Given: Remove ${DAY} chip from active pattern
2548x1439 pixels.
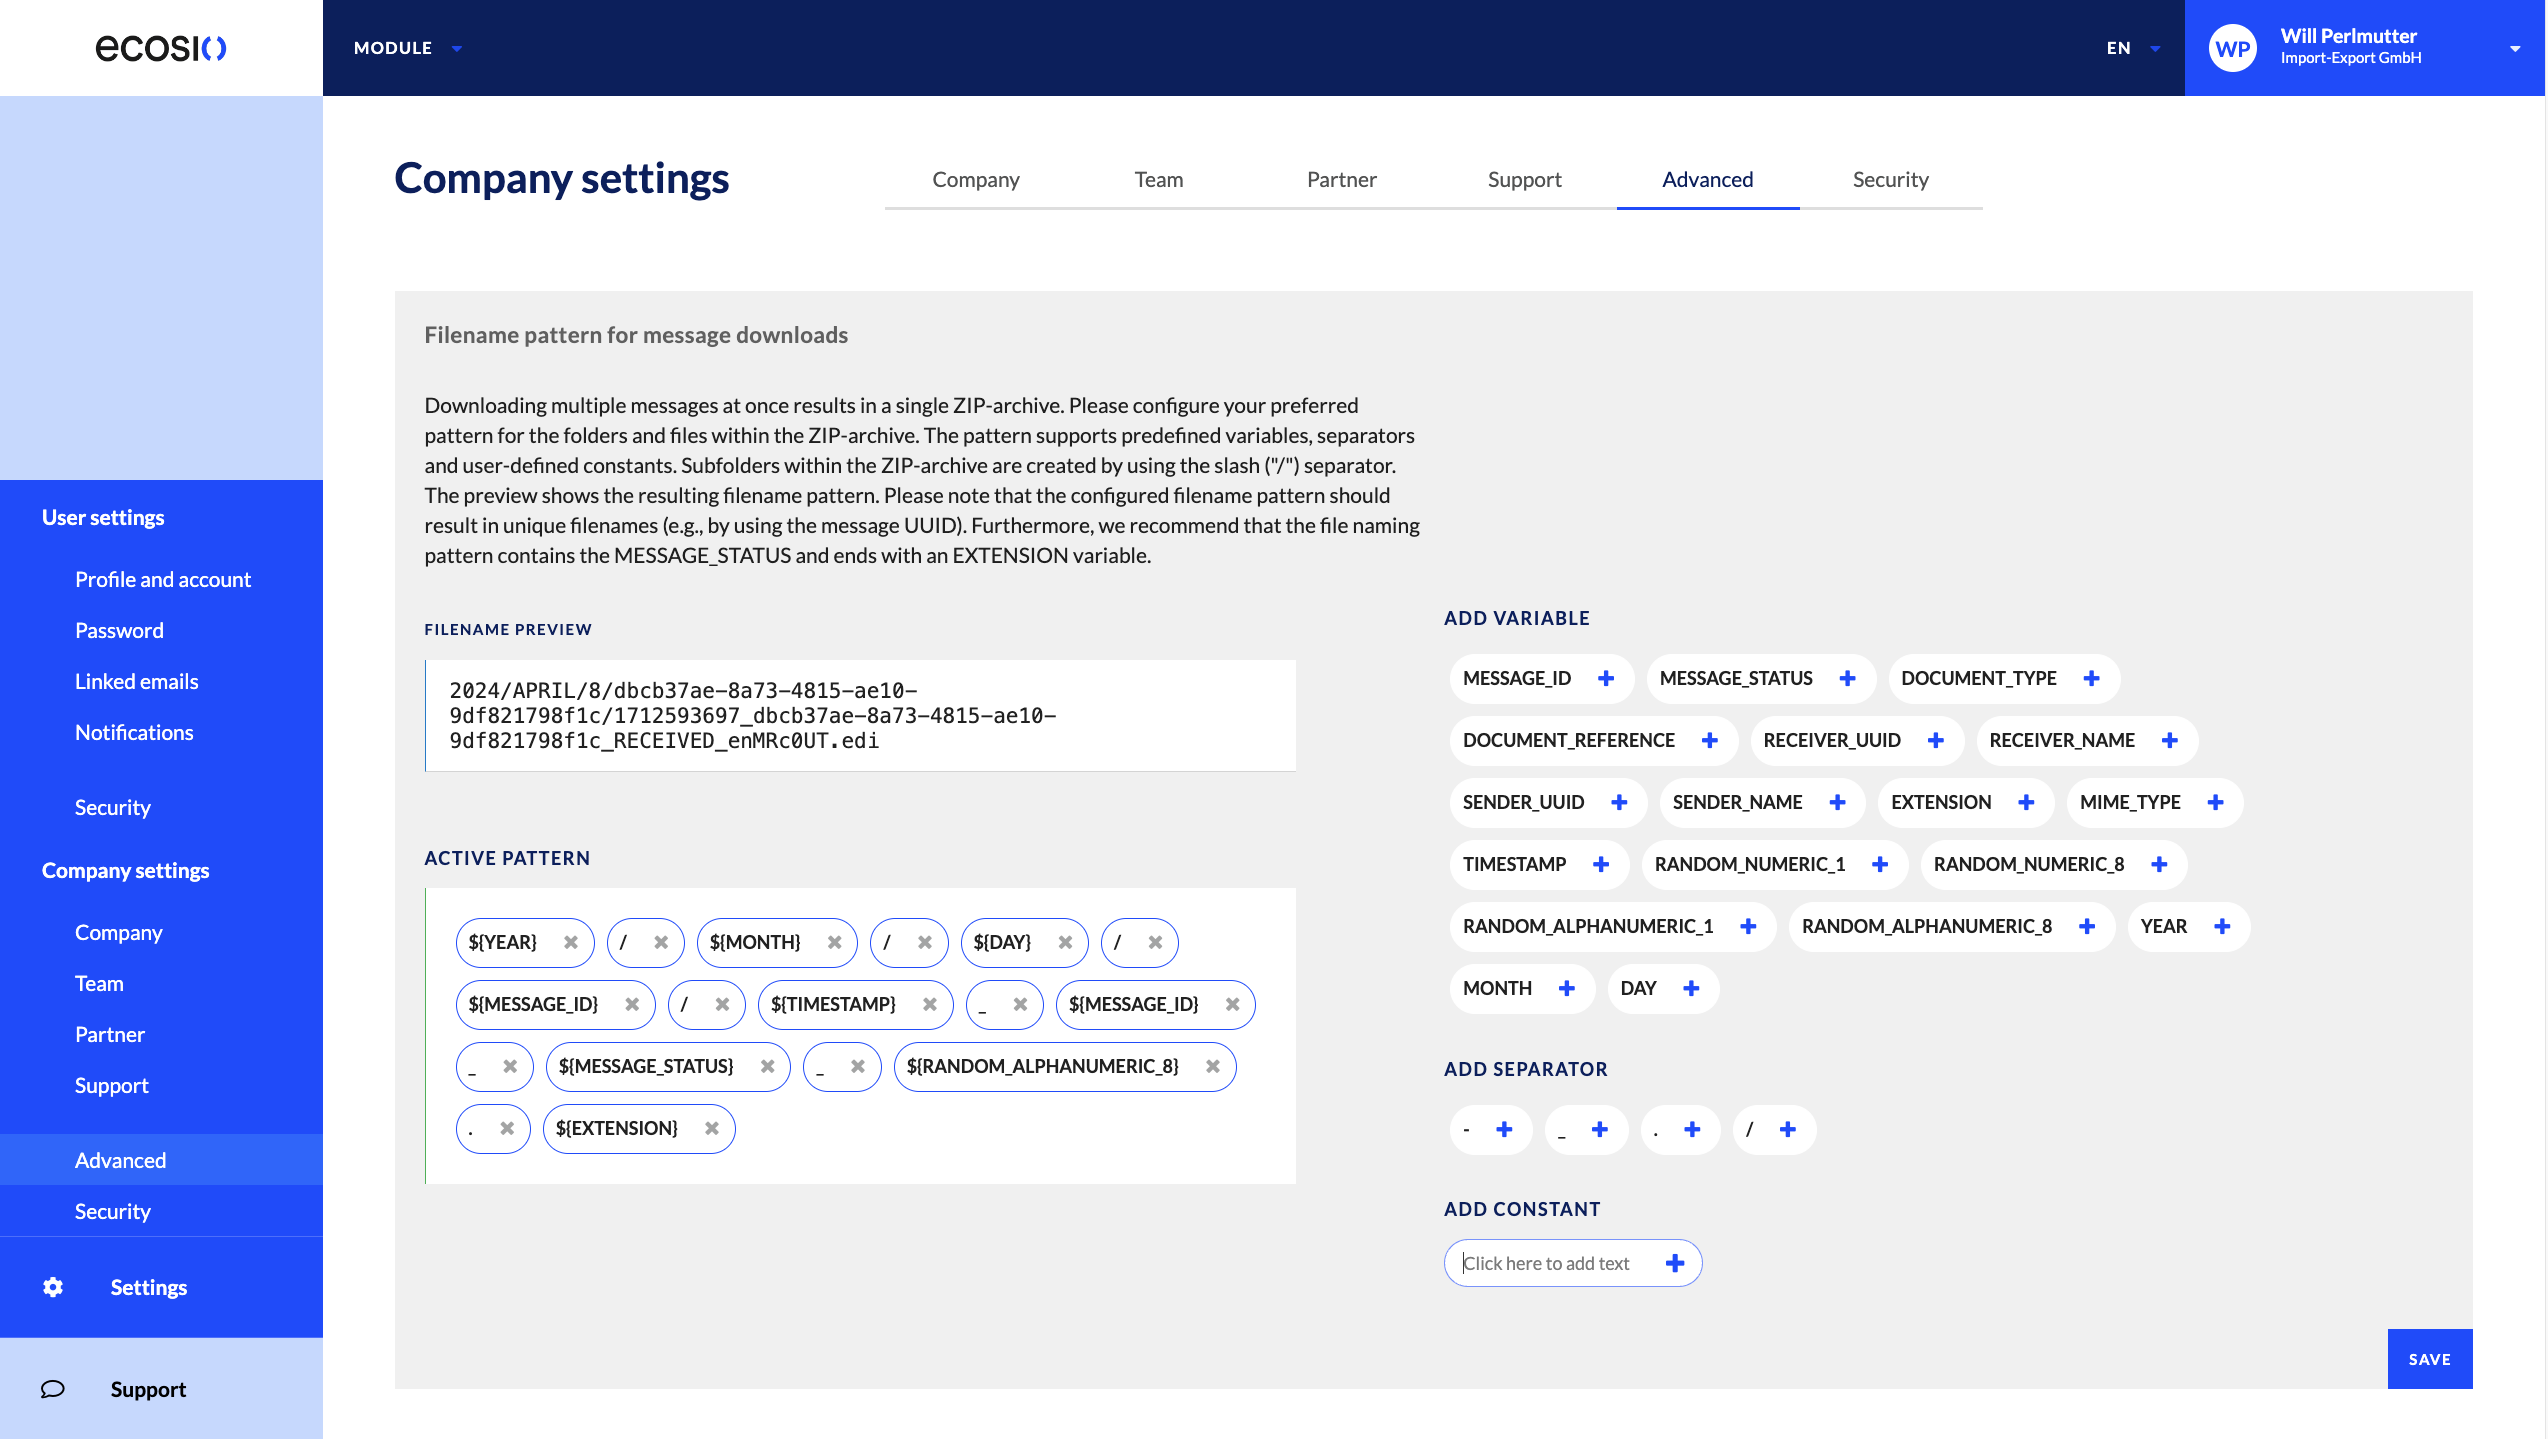Looking at the screenshot, I should pos(1065,942).
